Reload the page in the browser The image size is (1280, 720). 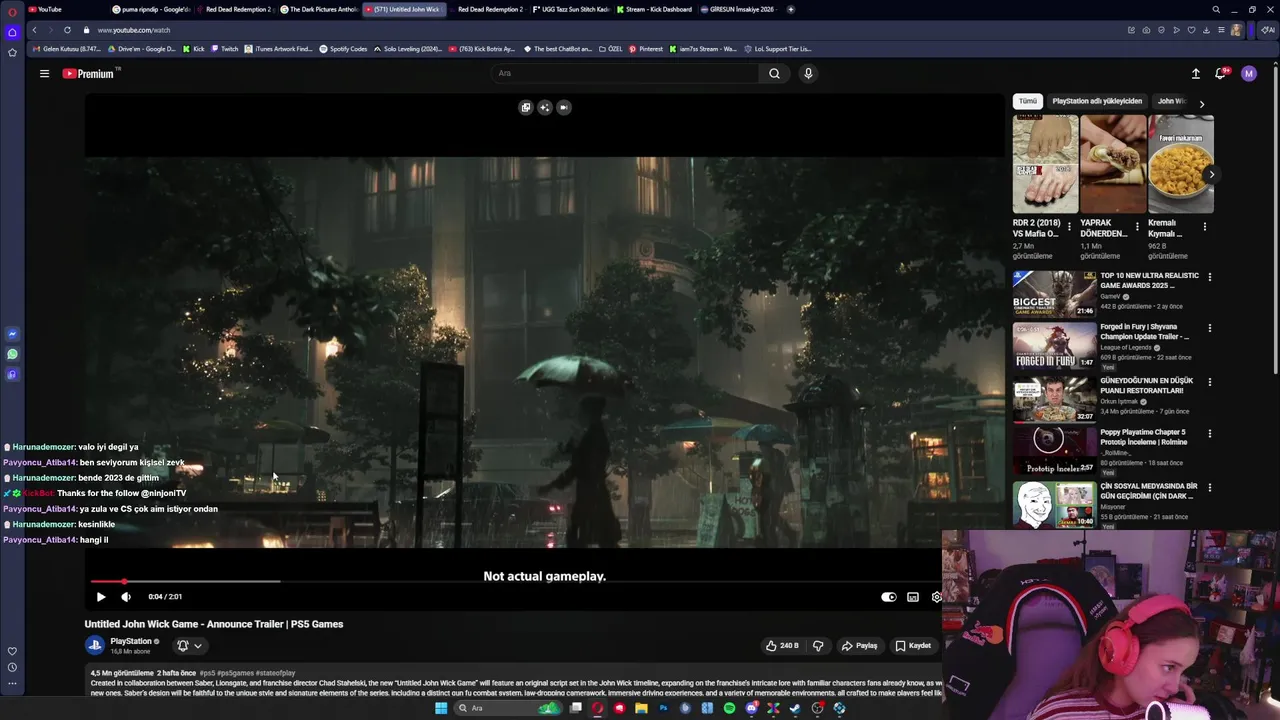[x=67, y=30]
